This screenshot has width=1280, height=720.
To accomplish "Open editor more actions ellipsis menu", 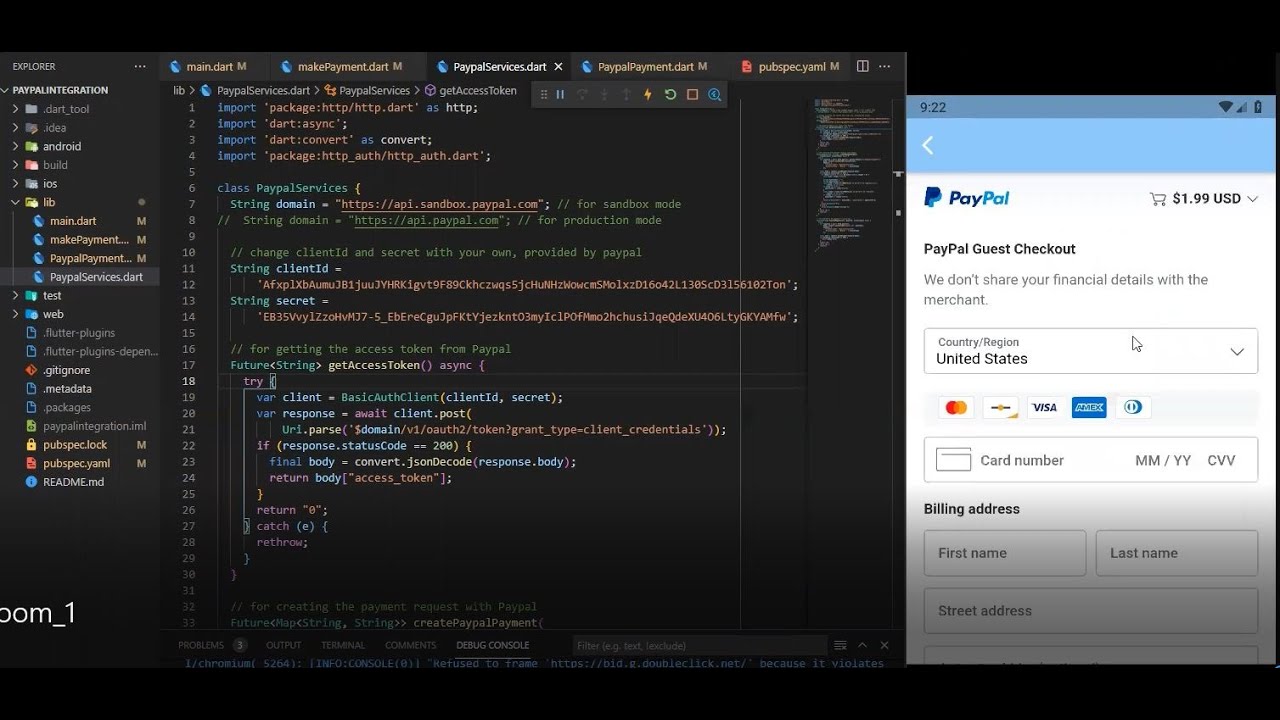I will click(x=884, y=66).
